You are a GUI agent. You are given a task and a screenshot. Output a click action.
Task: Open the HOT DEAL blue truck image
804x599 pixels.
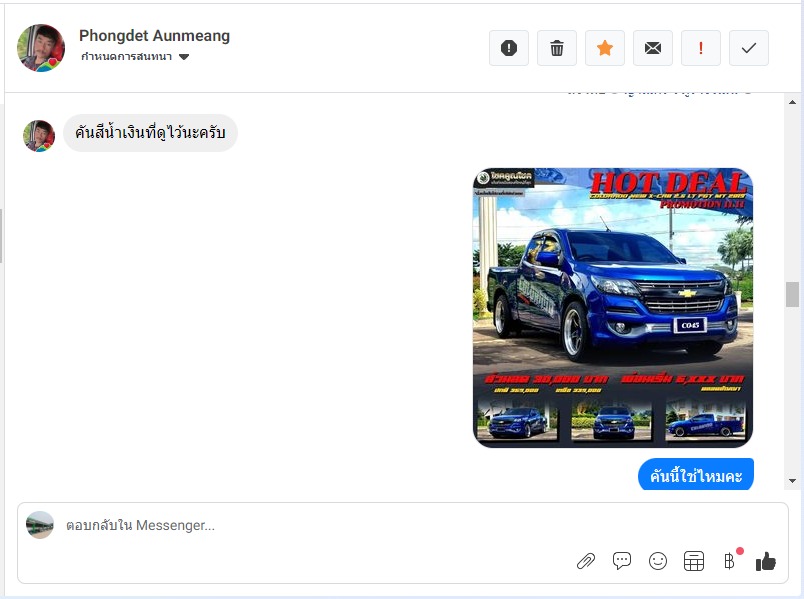point(613,308)
